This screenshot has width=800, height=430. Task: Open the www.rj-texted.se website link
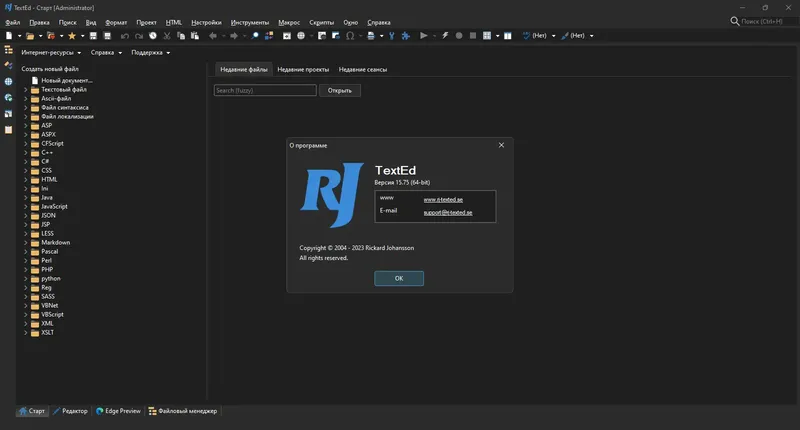[x=443, y=199]
